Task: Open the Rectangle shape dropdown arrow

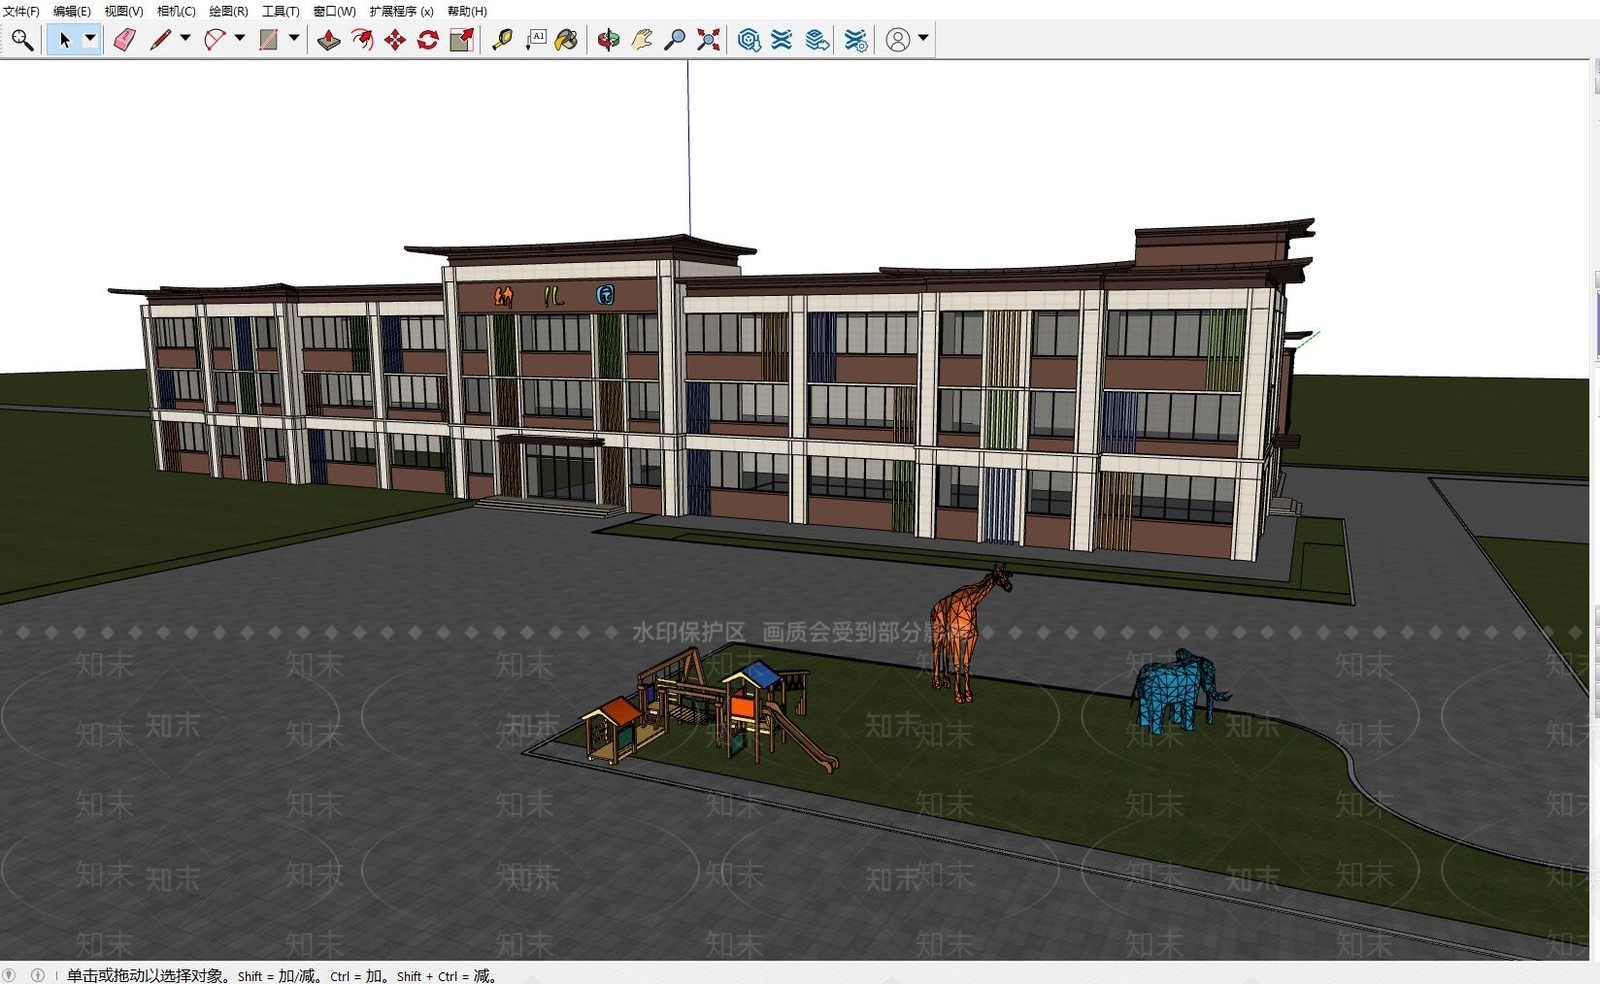Action: click(x=294, y=39)
